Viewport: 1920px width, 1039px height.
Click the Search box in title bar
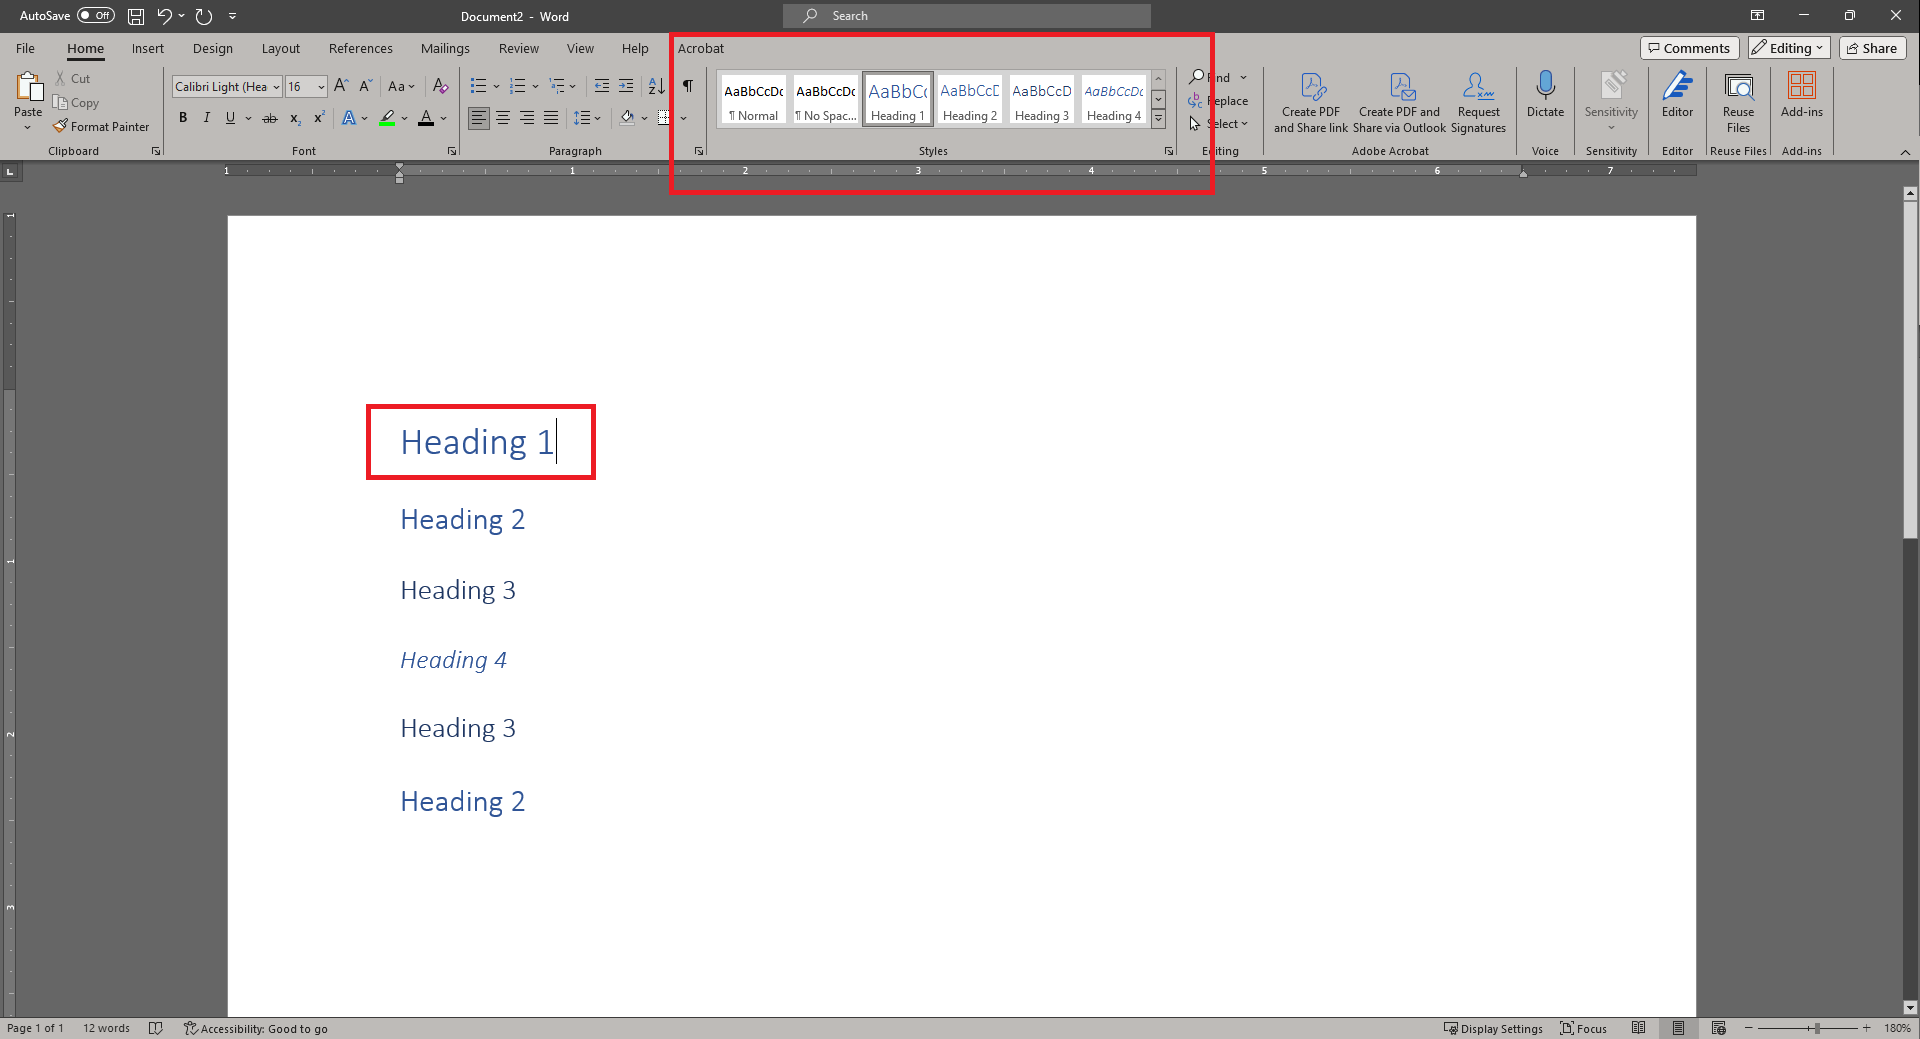click(x=966, y=16)
